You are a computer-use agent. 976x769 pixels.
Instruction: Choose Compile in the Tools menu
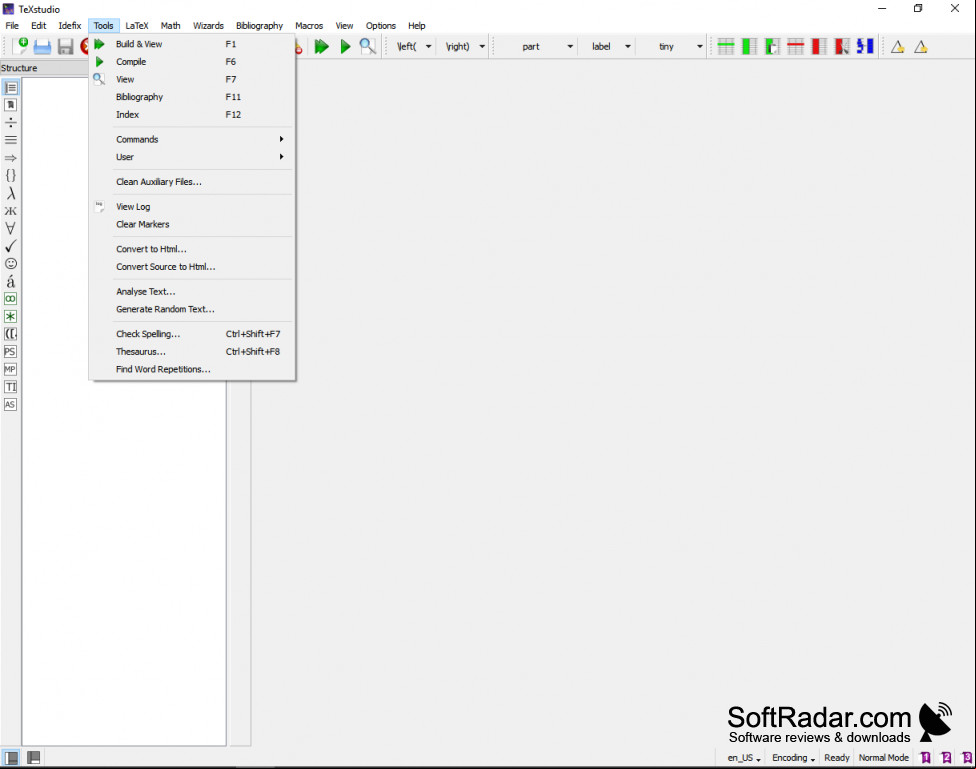pos(192,62)
